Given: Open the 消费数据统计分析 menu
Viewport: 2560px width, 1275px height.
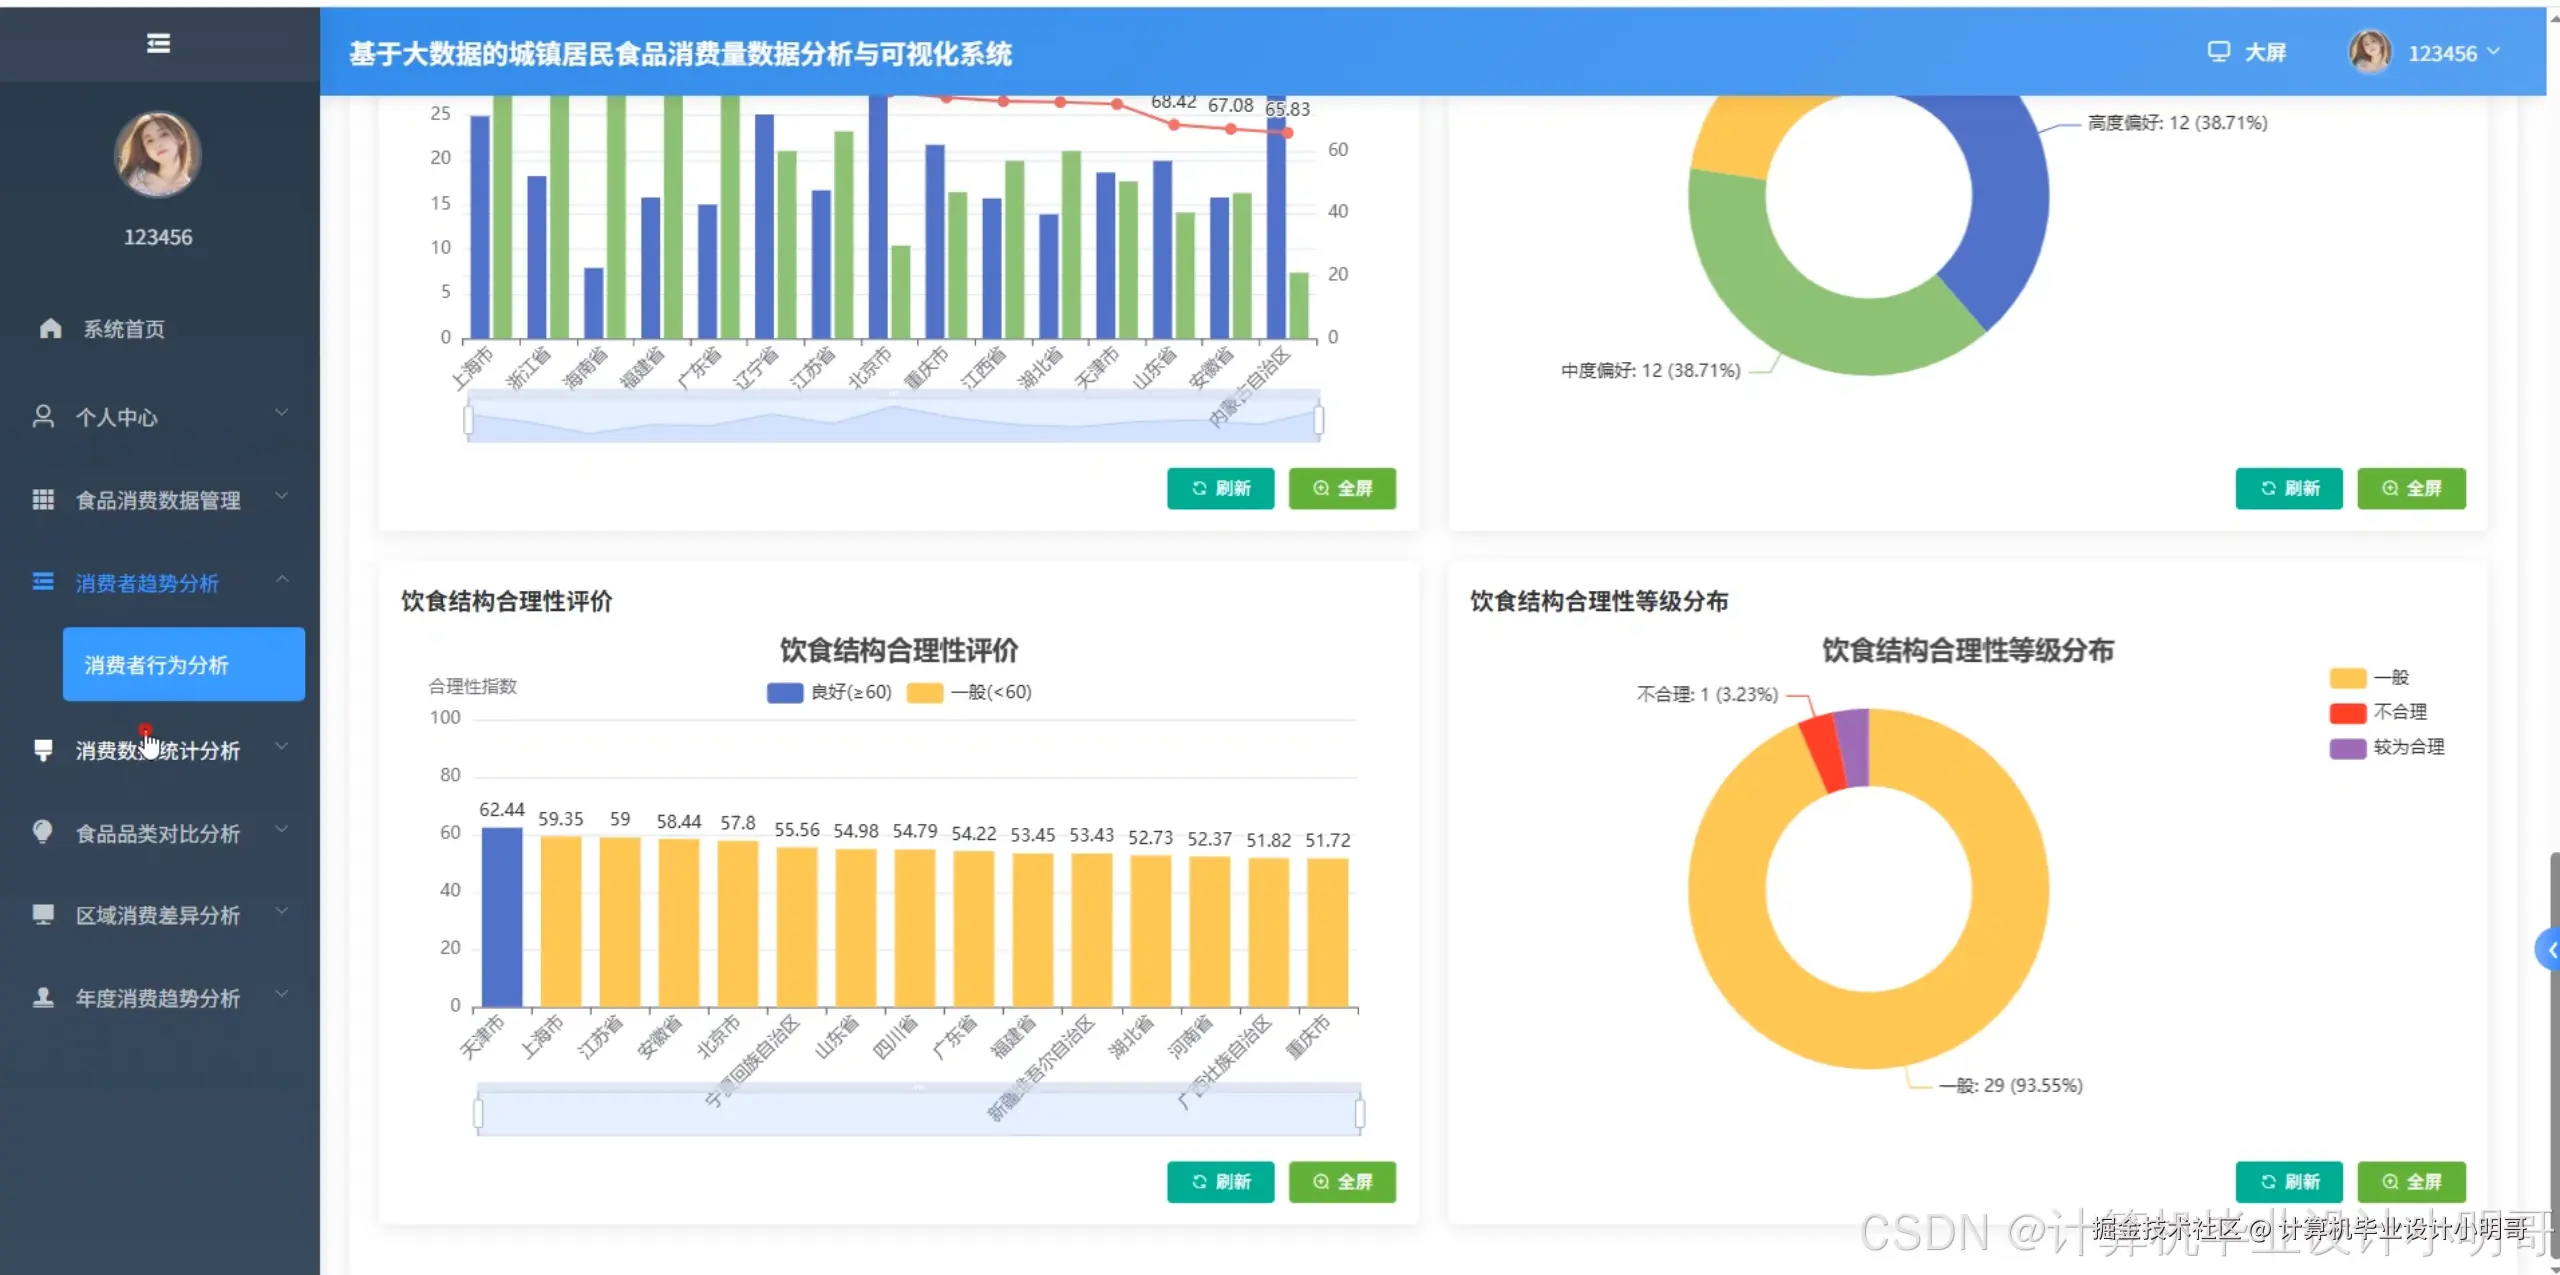Looking at the screenshot, I should tap(158, 750).
